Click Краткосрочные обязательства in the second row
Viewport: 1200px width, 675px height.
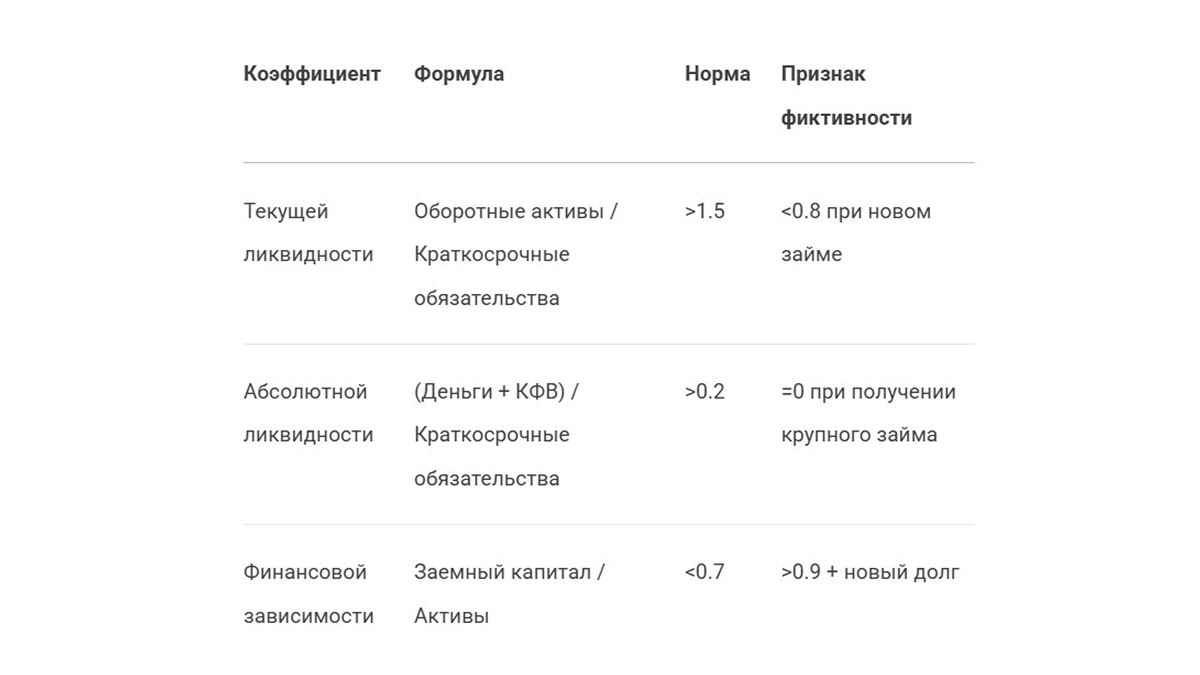(491, 456)
